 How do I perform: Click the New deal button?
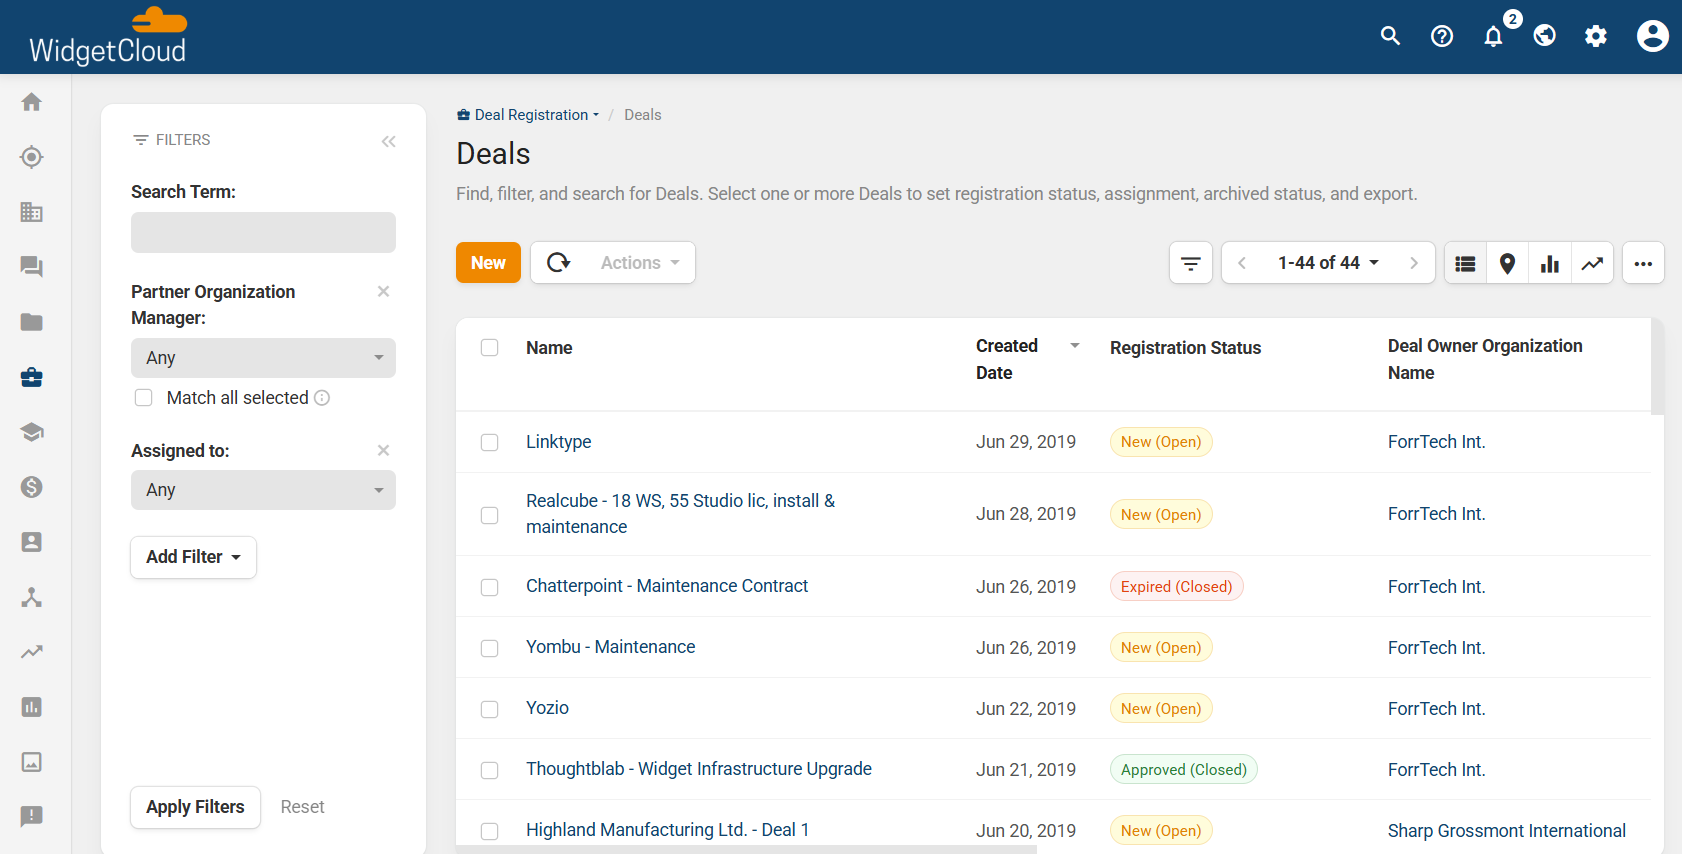point(488,263)
